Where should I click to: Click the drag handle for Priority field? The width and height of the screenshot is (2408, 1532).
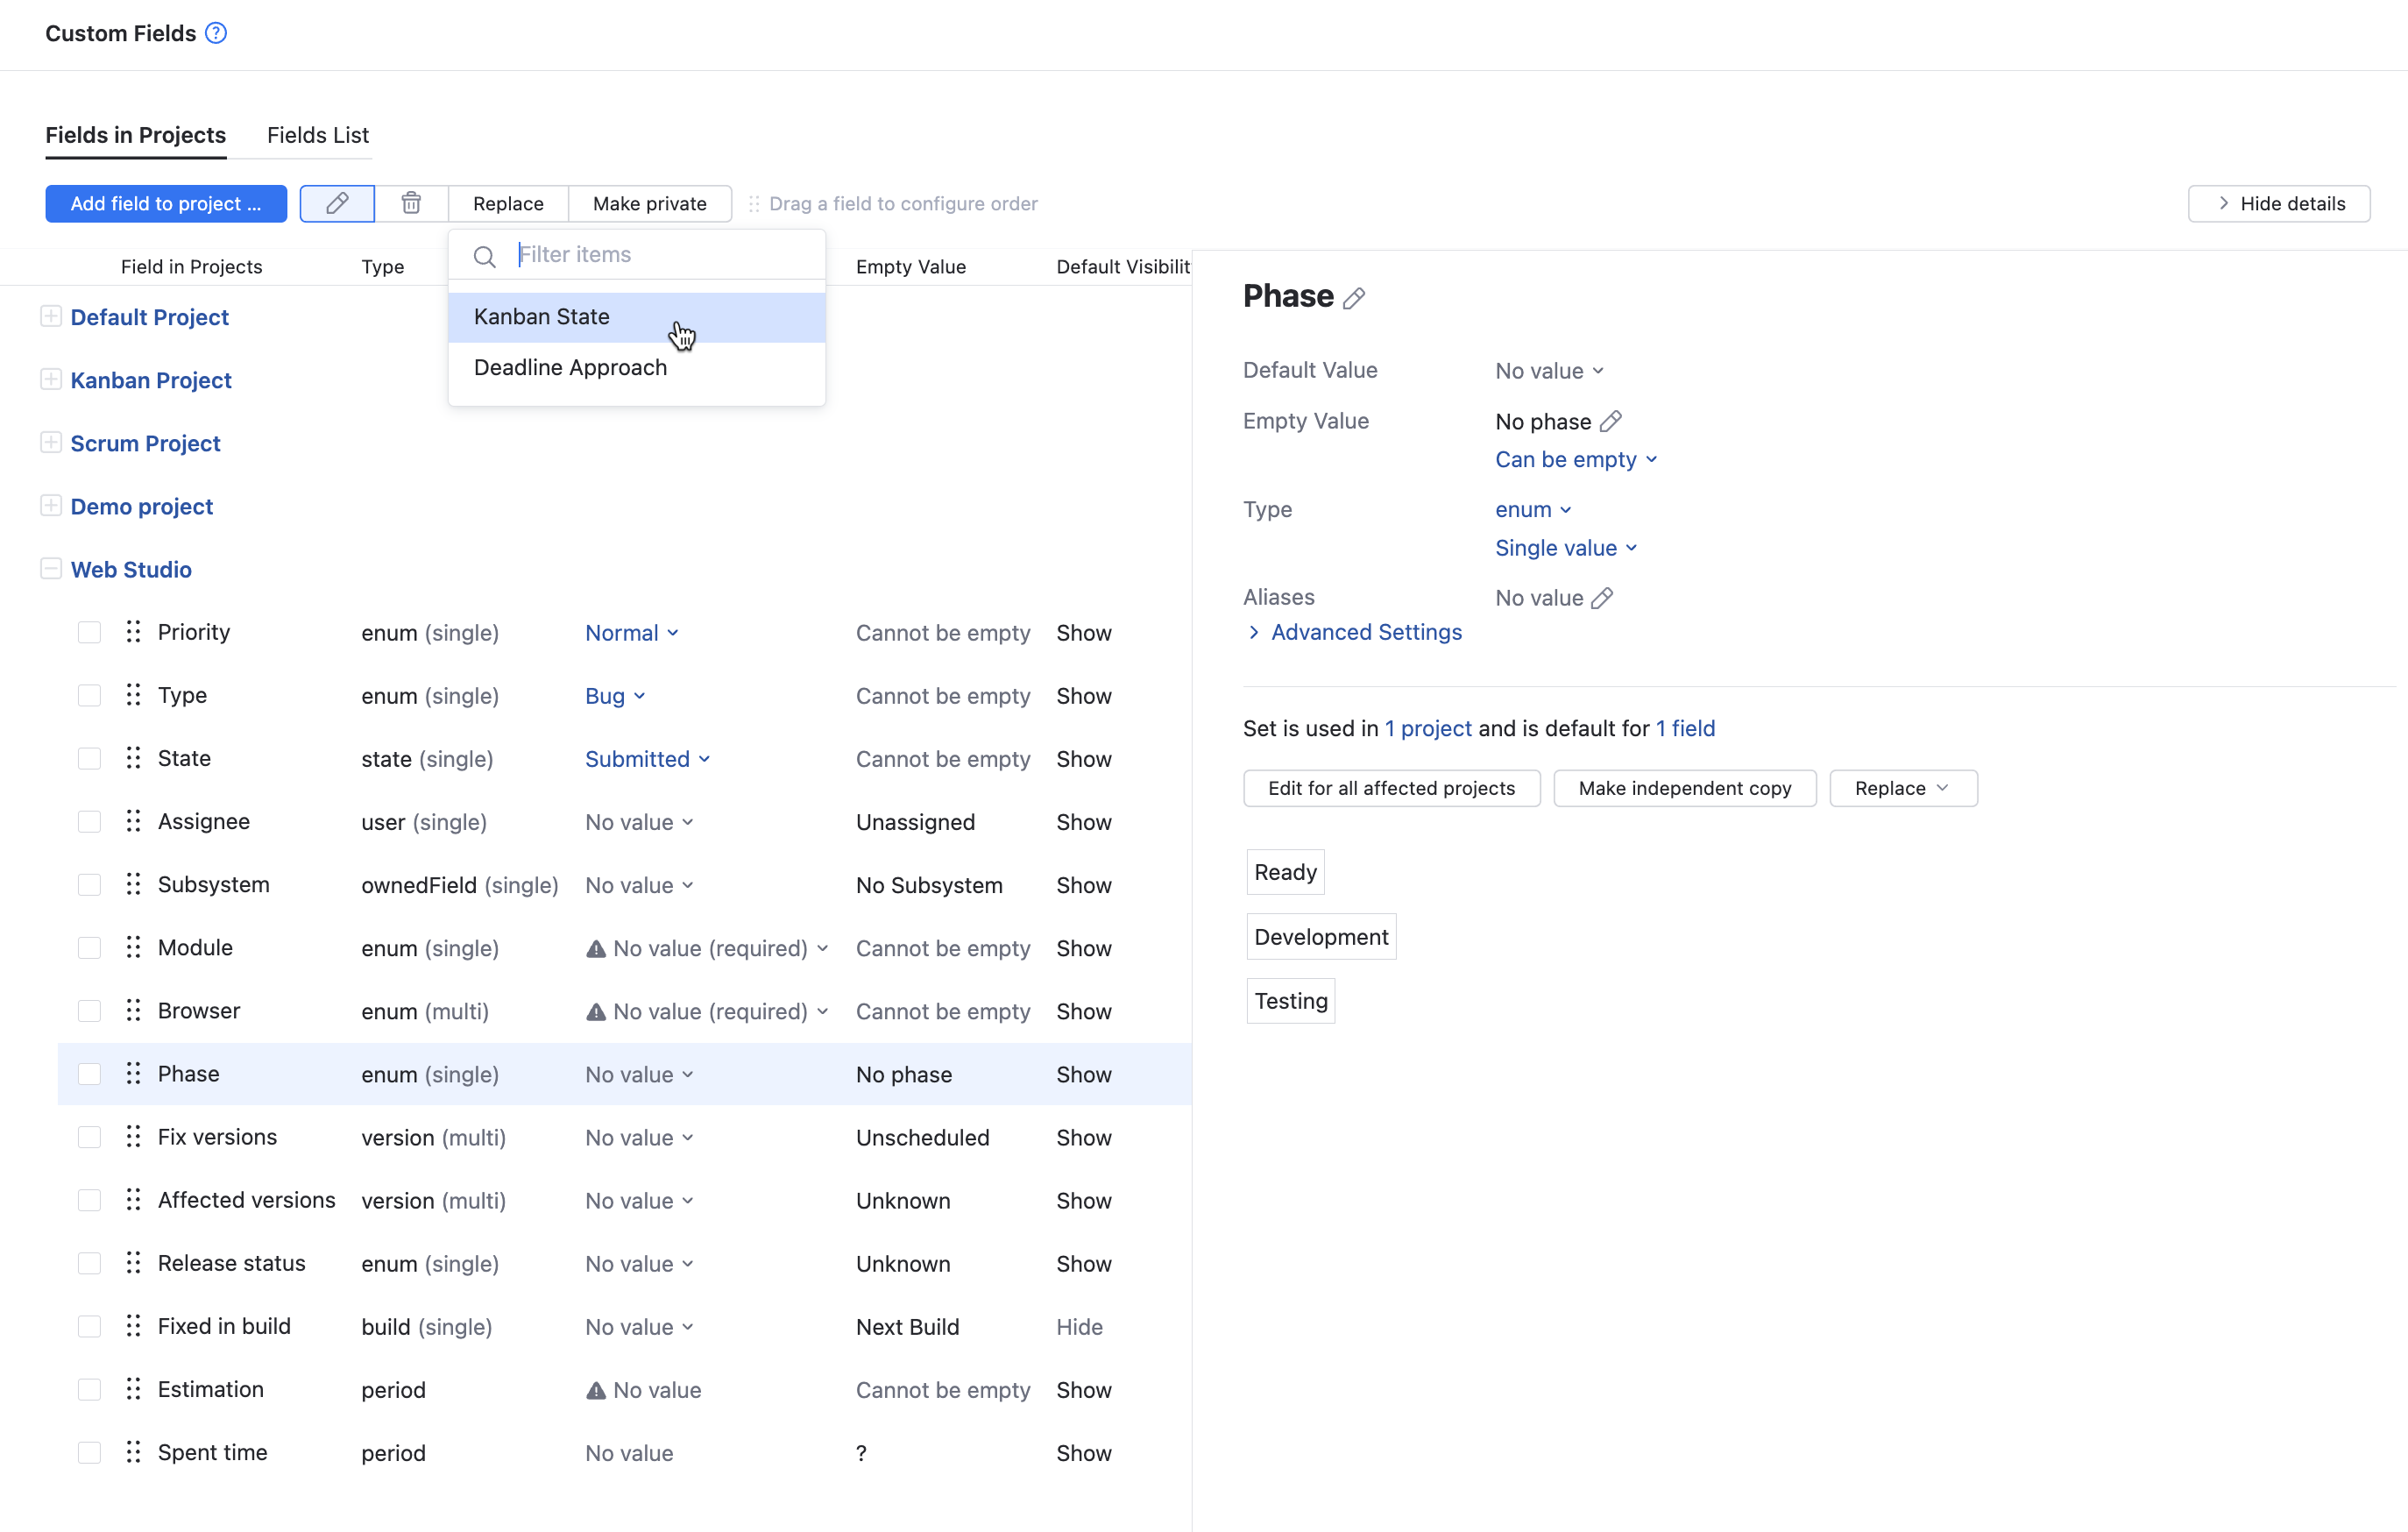coord(133,632)
